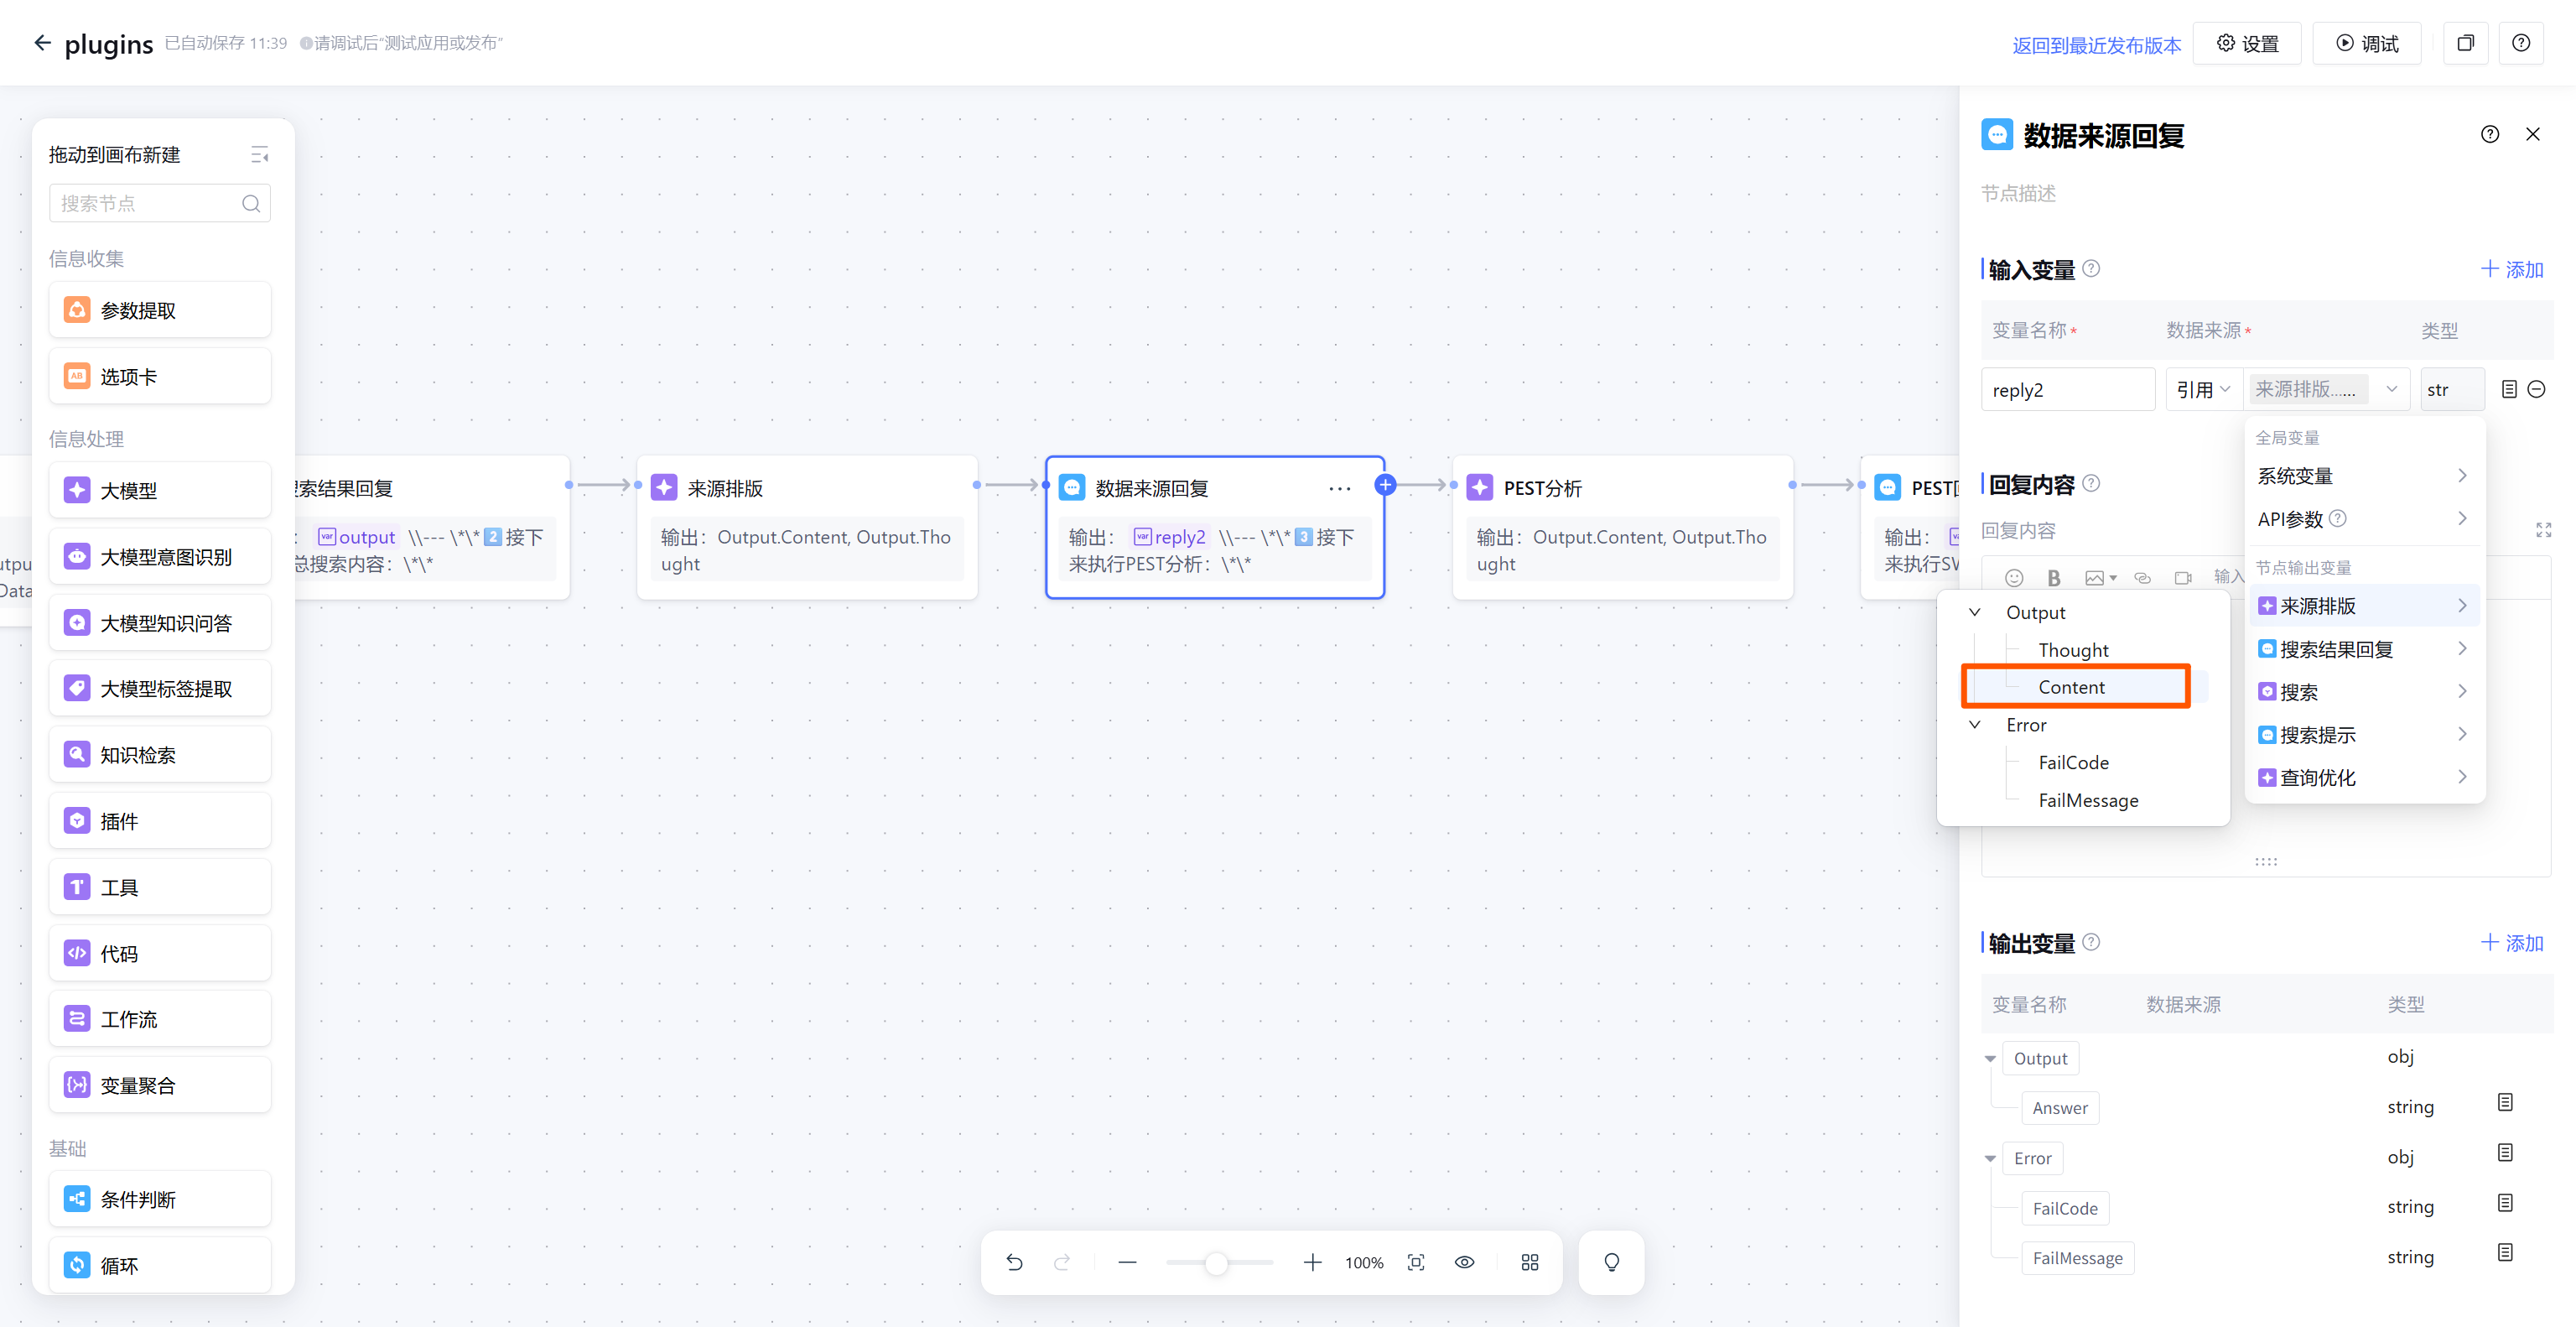The height and width of the screenshot is (1327, 2576).
Task: Click the fit-to-screen icon in zoom toolbar
Action: click(x=1416, y=1262)
